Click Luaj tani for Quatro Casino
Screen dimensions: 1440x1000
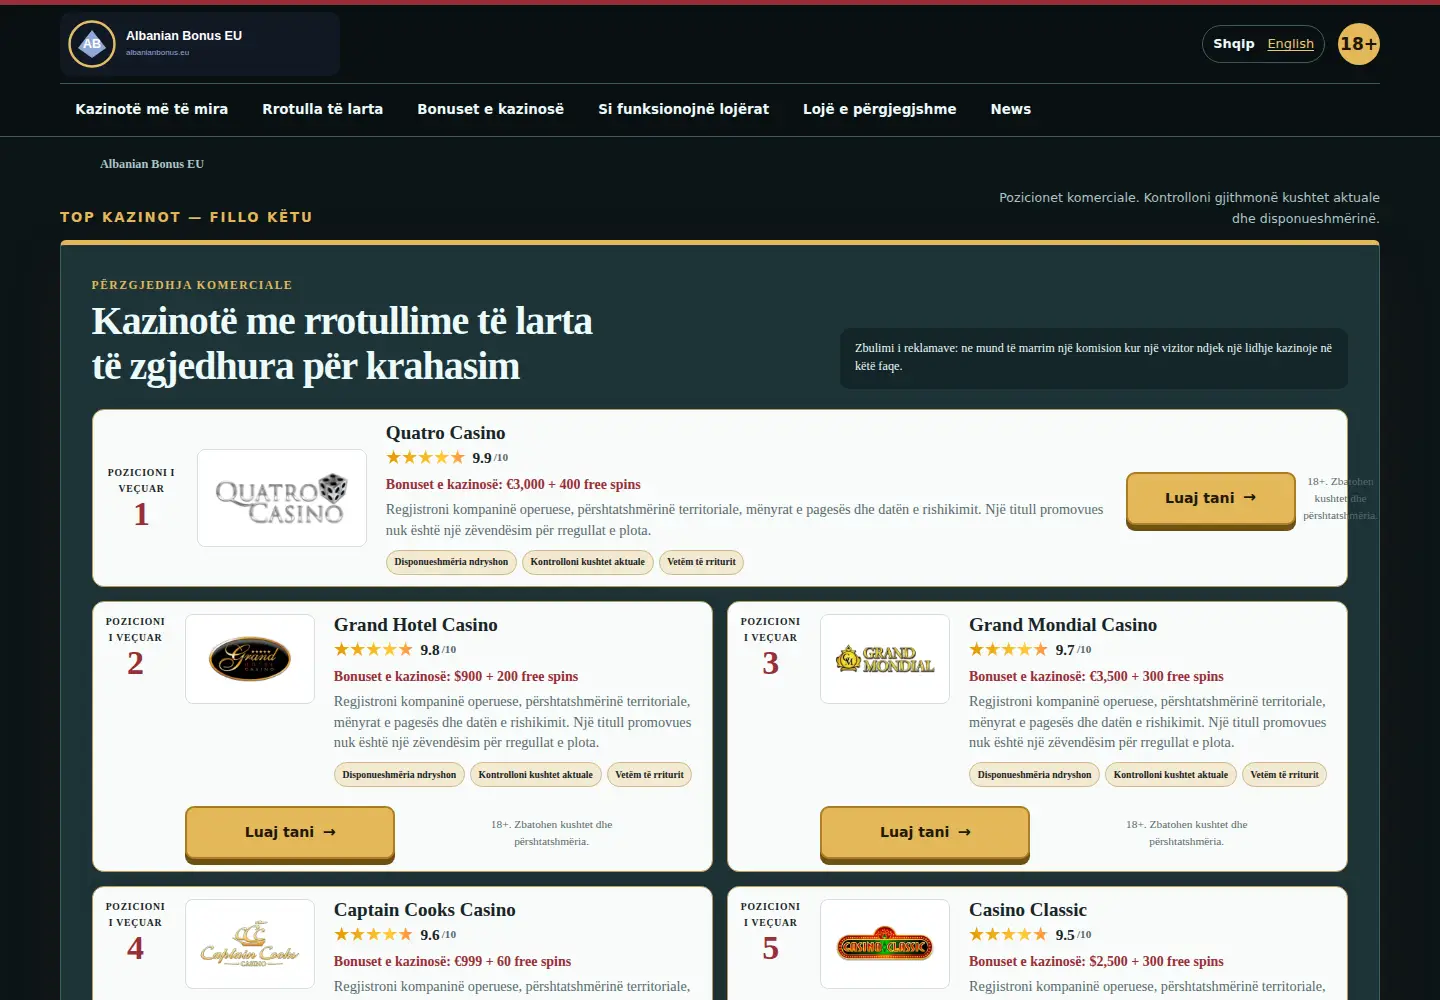point(1211,499)
